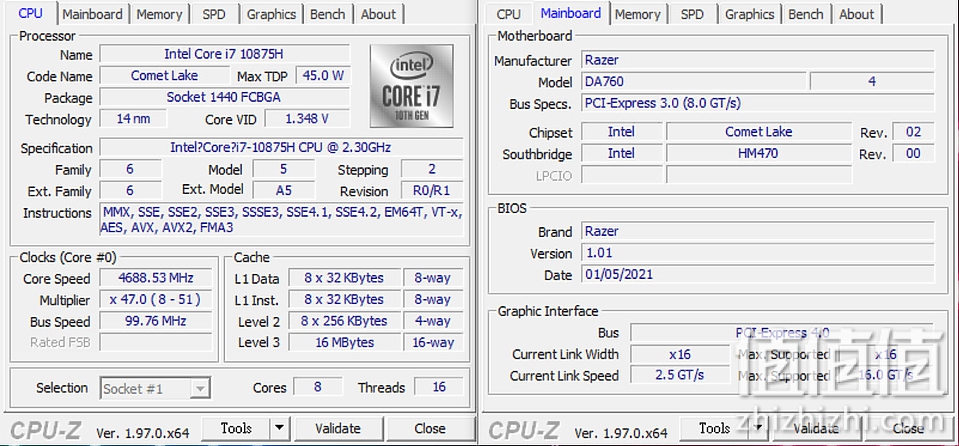Click the Intel Core i7 logo image
Image resolution: width=959 pixels, height=446 pixels.
click(x=412, y=86)
